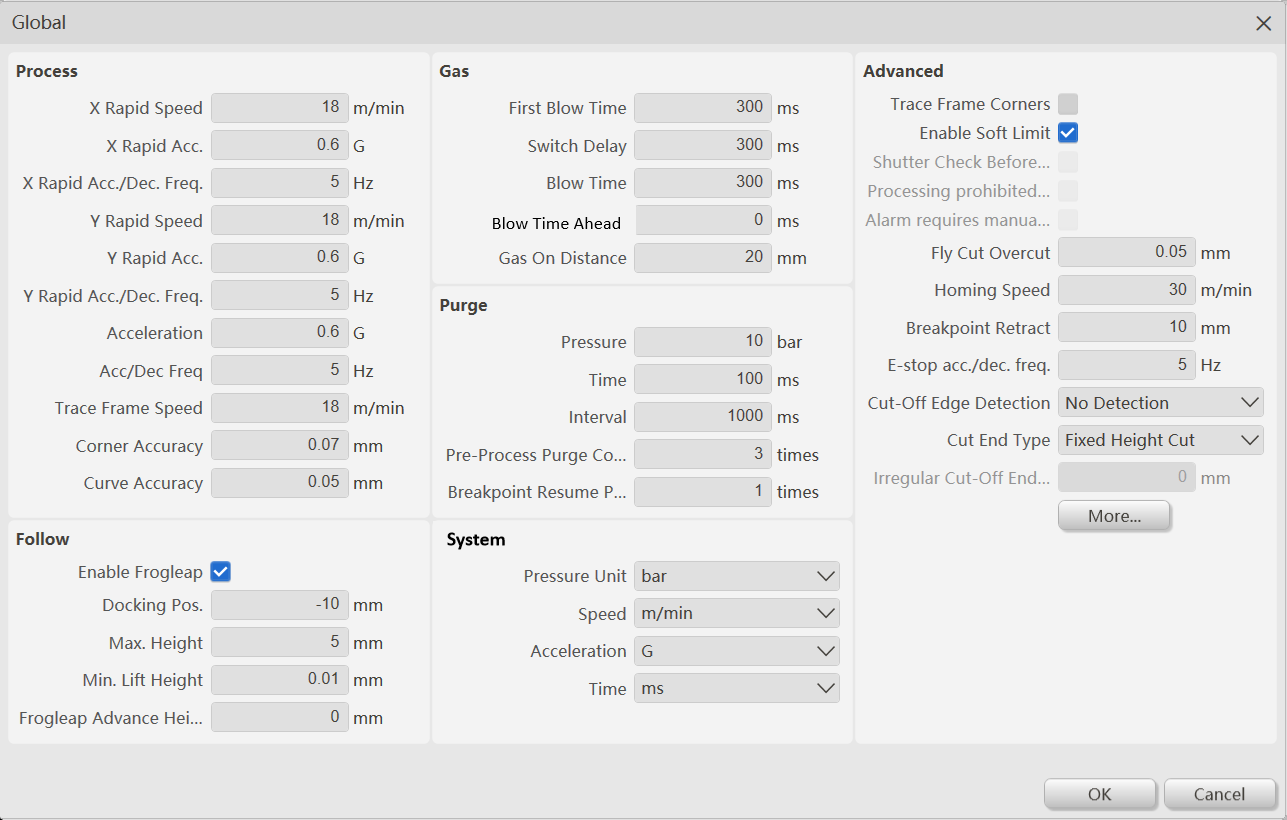Uncheck Enable Soft Limit
Image resolution: width=1287 pixels, height=820 pixels.
pos(1068,133)
